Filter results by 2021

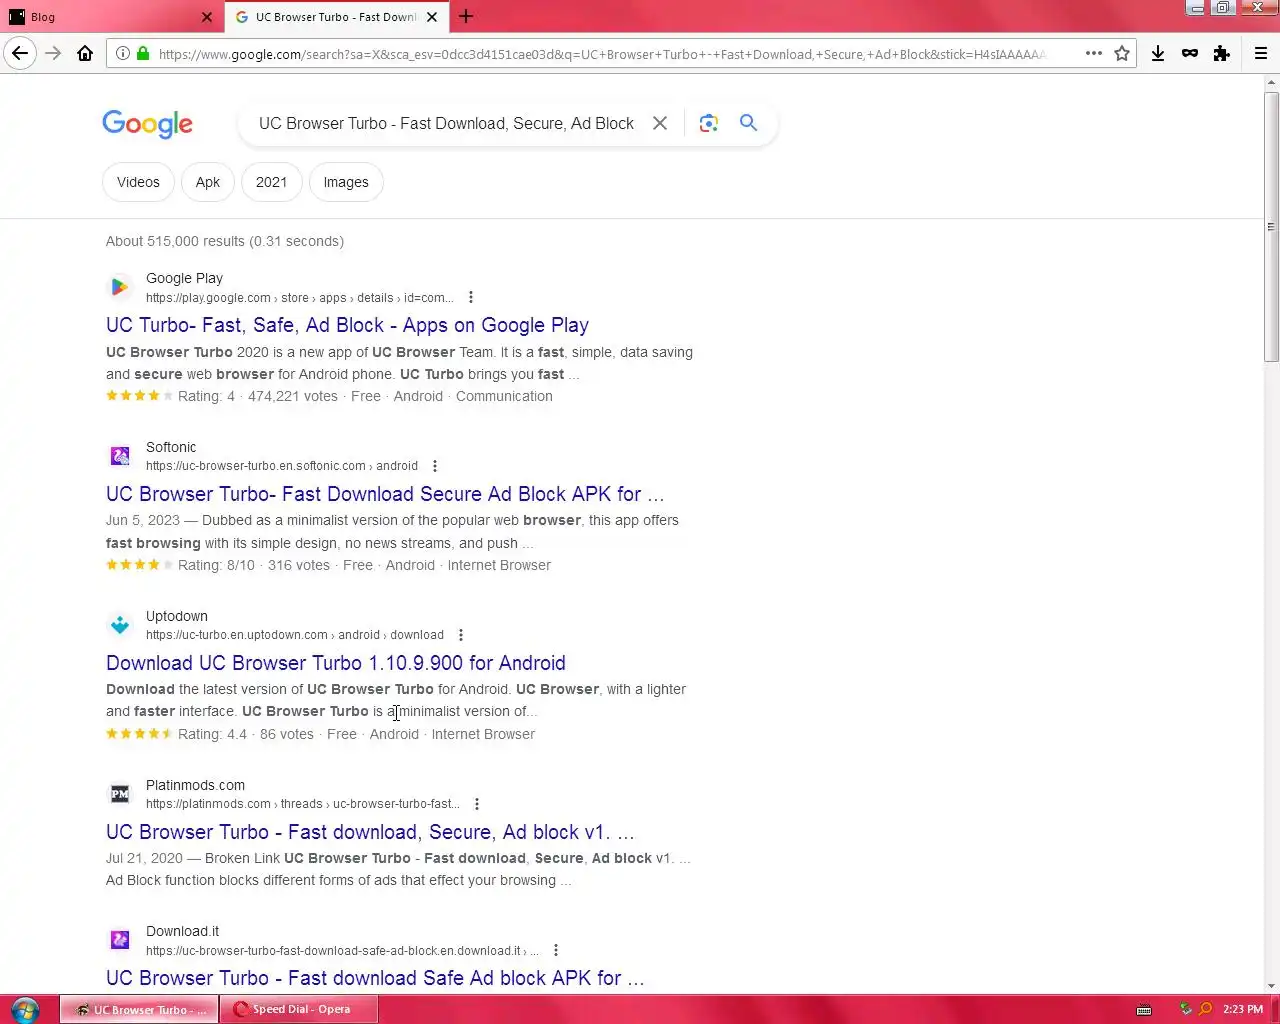coord(271,182)
